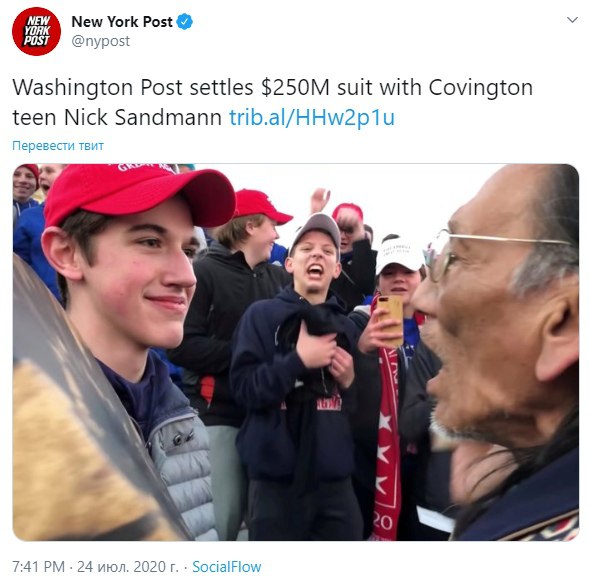Click the 24 июл. 2020 г. date text

tap(128, 567)
